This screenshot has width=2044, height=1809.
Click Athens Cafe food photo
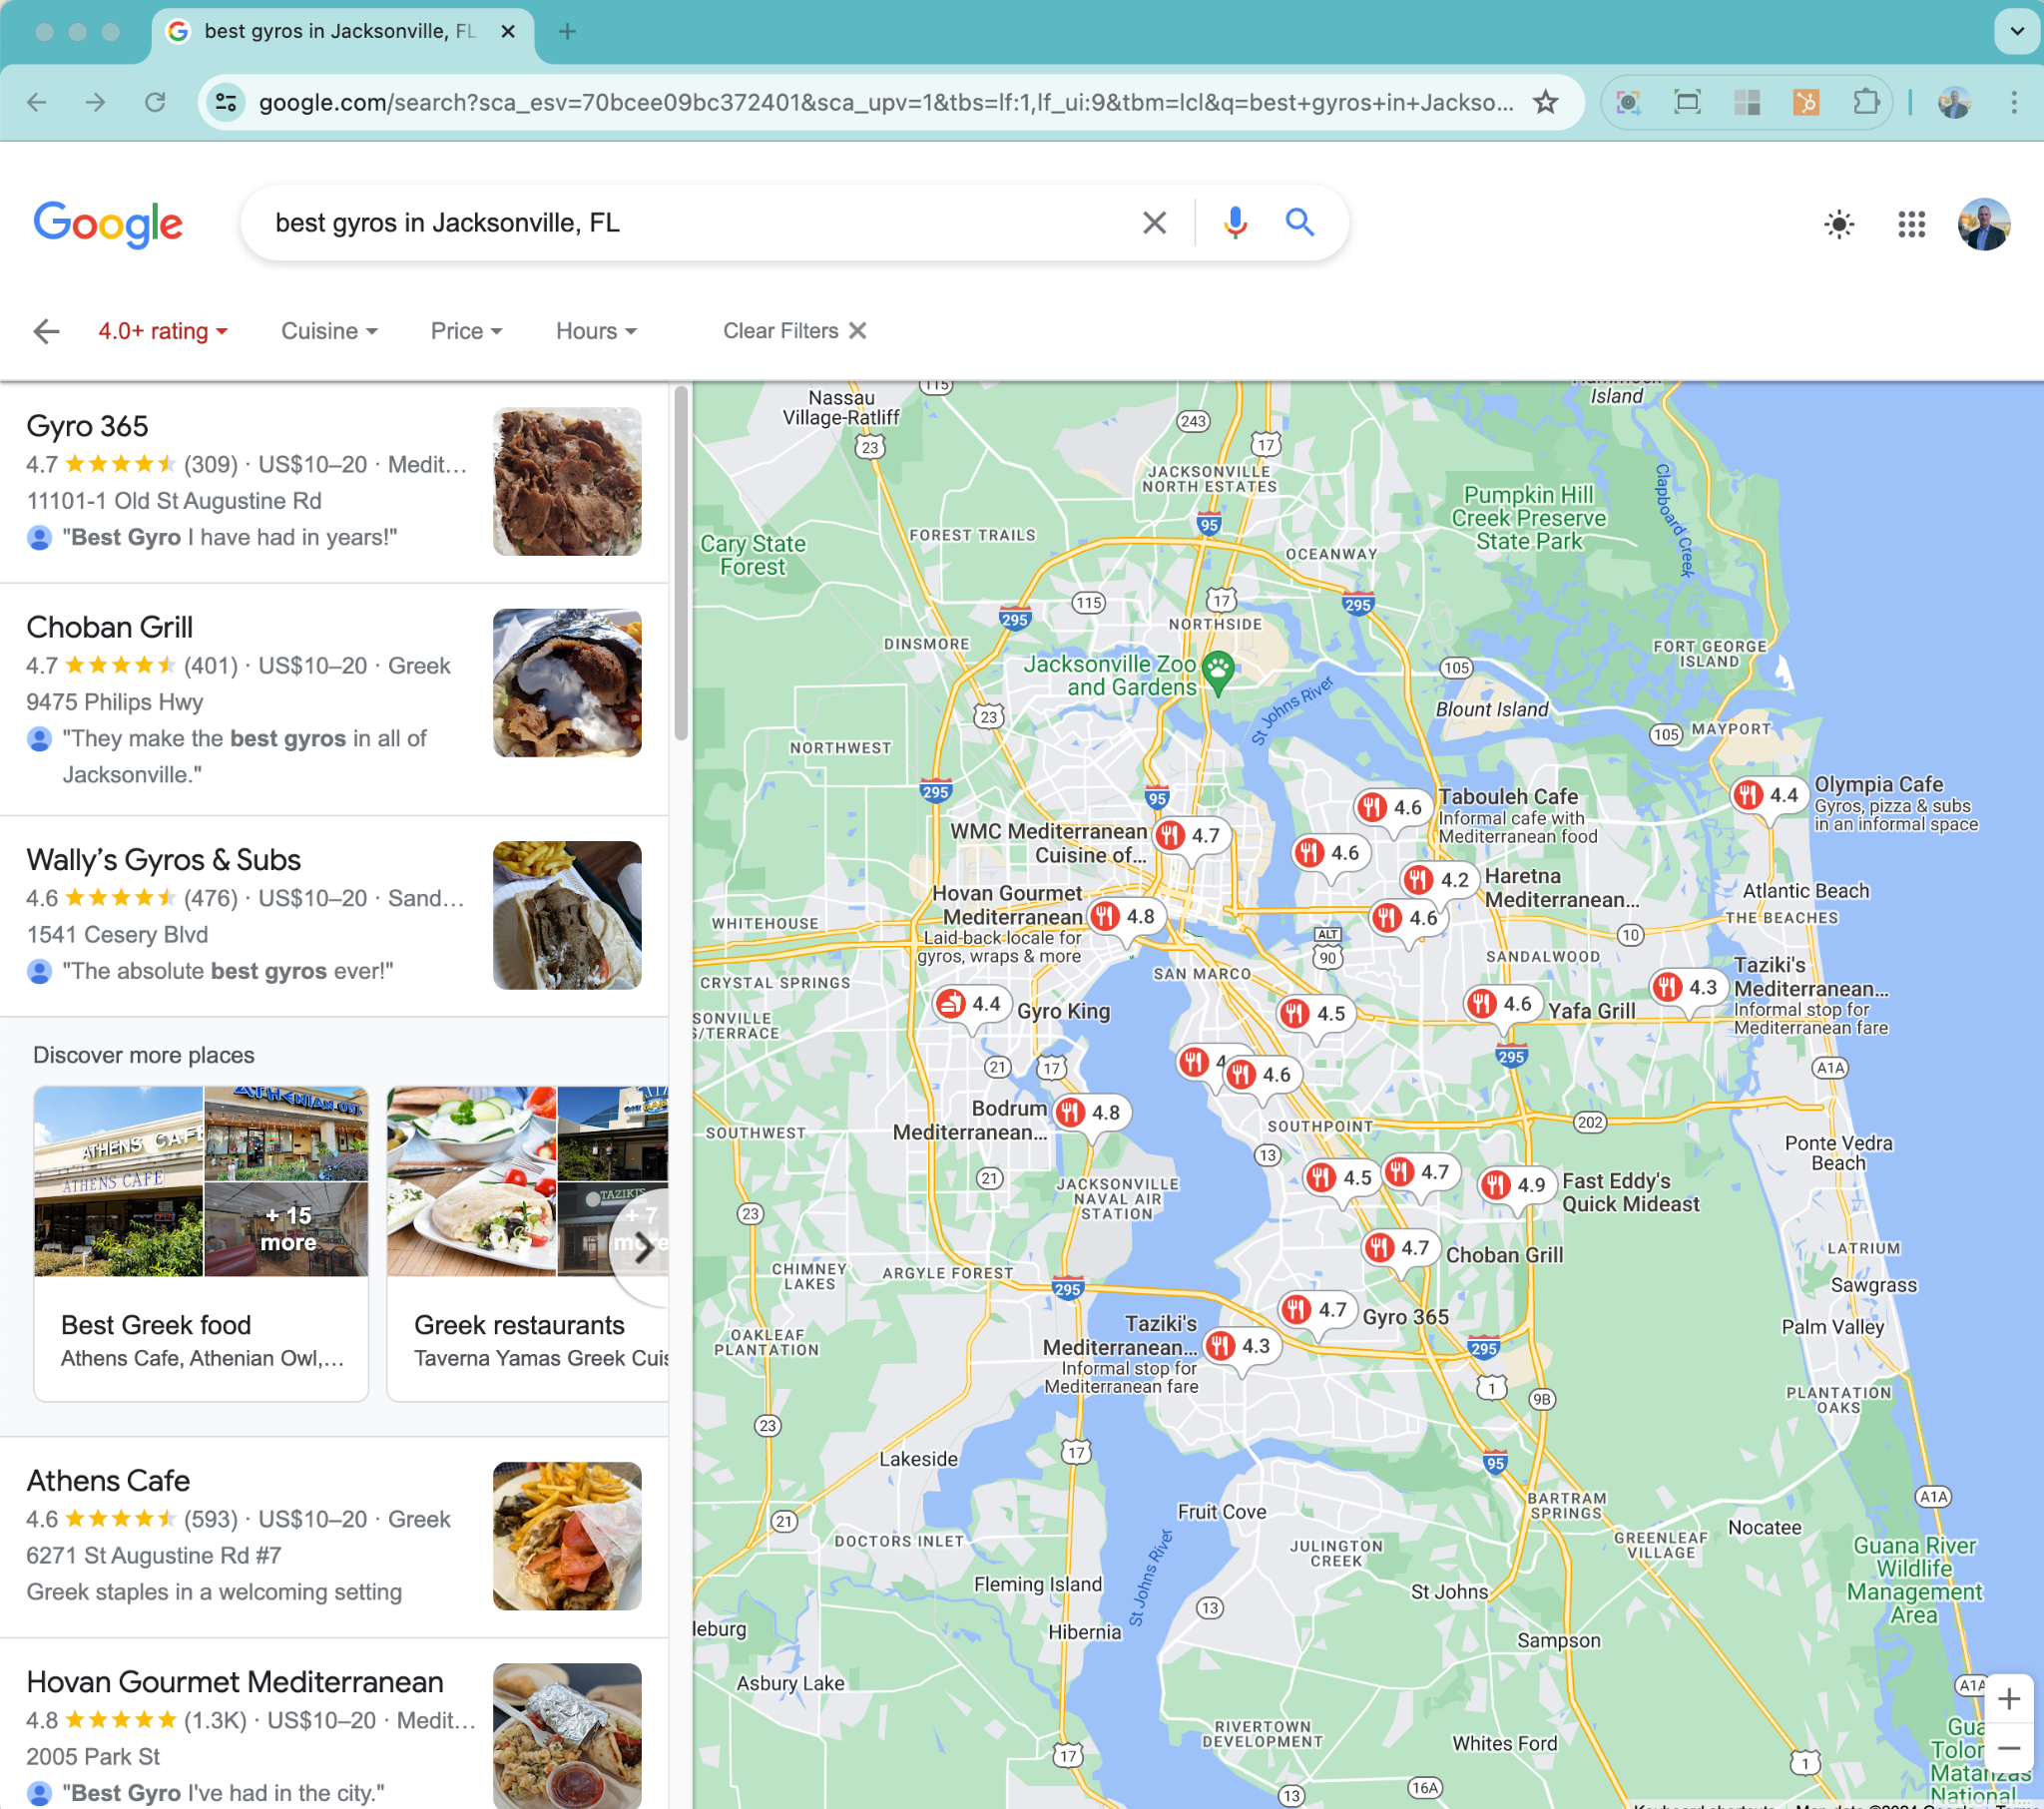coord(567,1536)
